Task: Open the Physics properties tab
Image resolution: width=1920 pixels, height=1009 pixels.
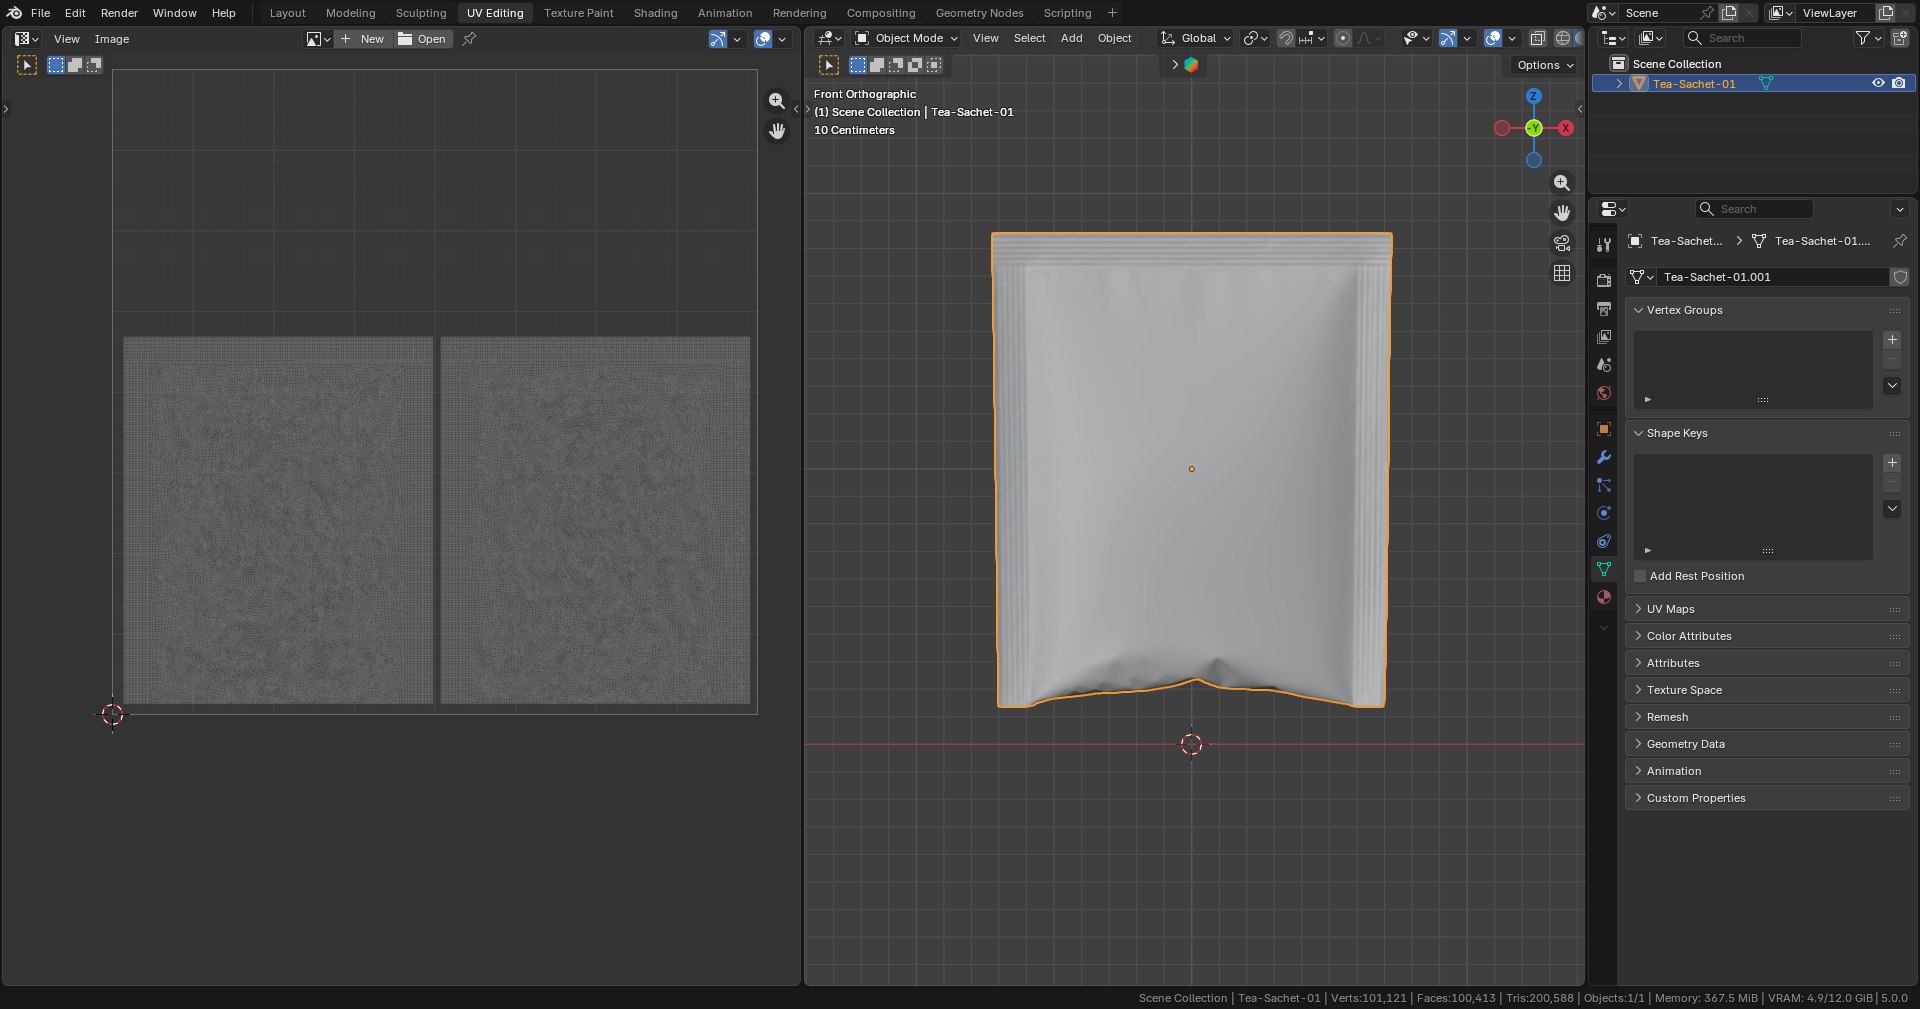Action: coord(1604,513)
